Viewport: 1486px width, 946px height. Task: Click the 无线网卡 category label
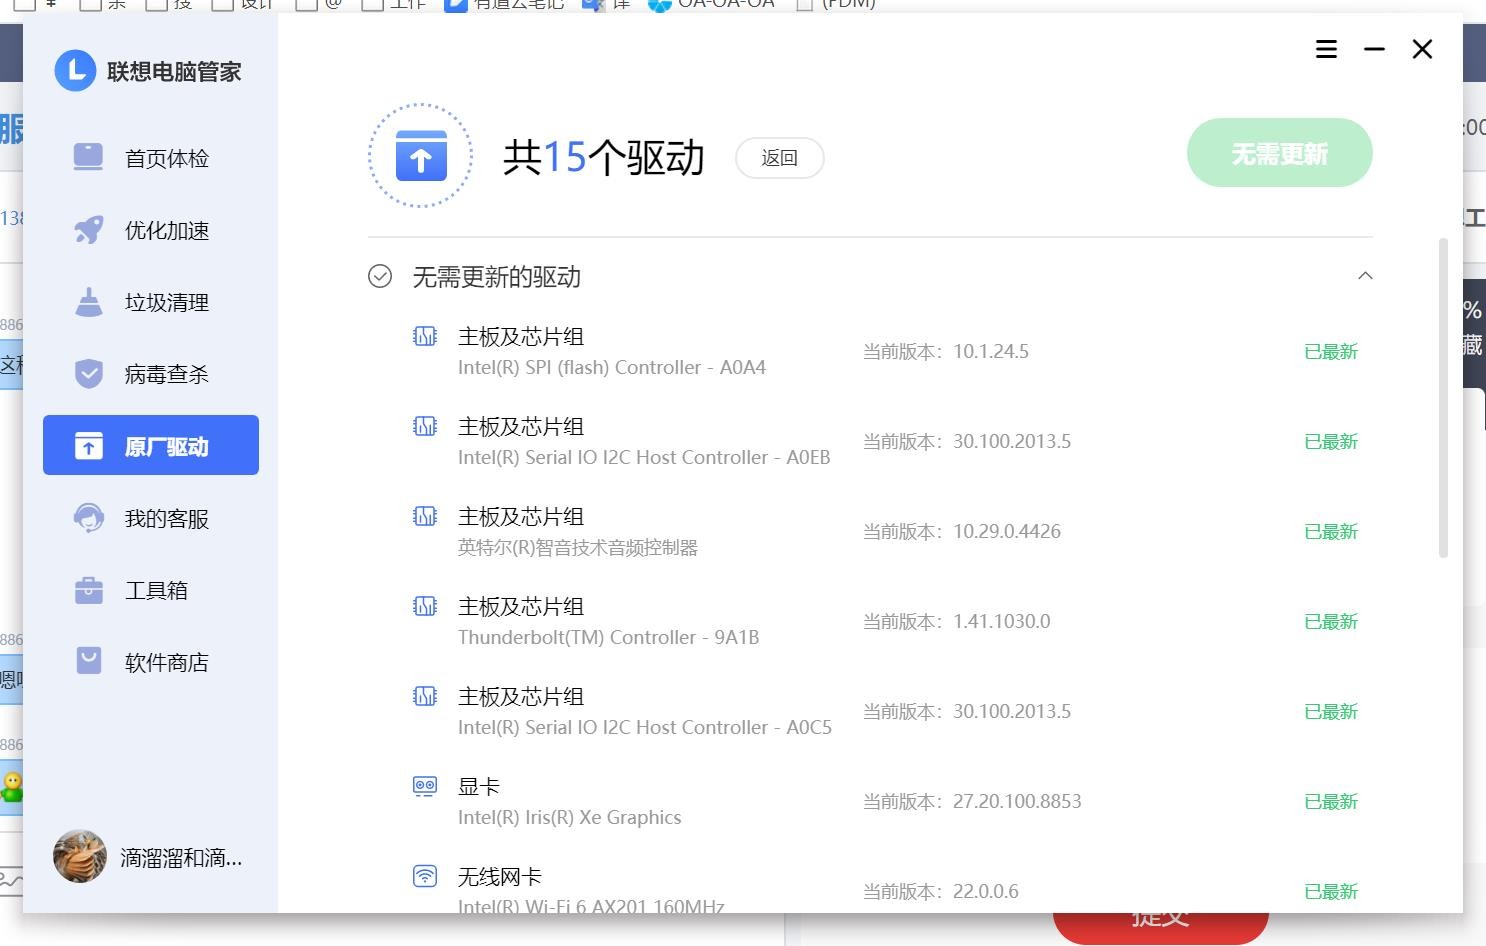click(x=500, y=877)
